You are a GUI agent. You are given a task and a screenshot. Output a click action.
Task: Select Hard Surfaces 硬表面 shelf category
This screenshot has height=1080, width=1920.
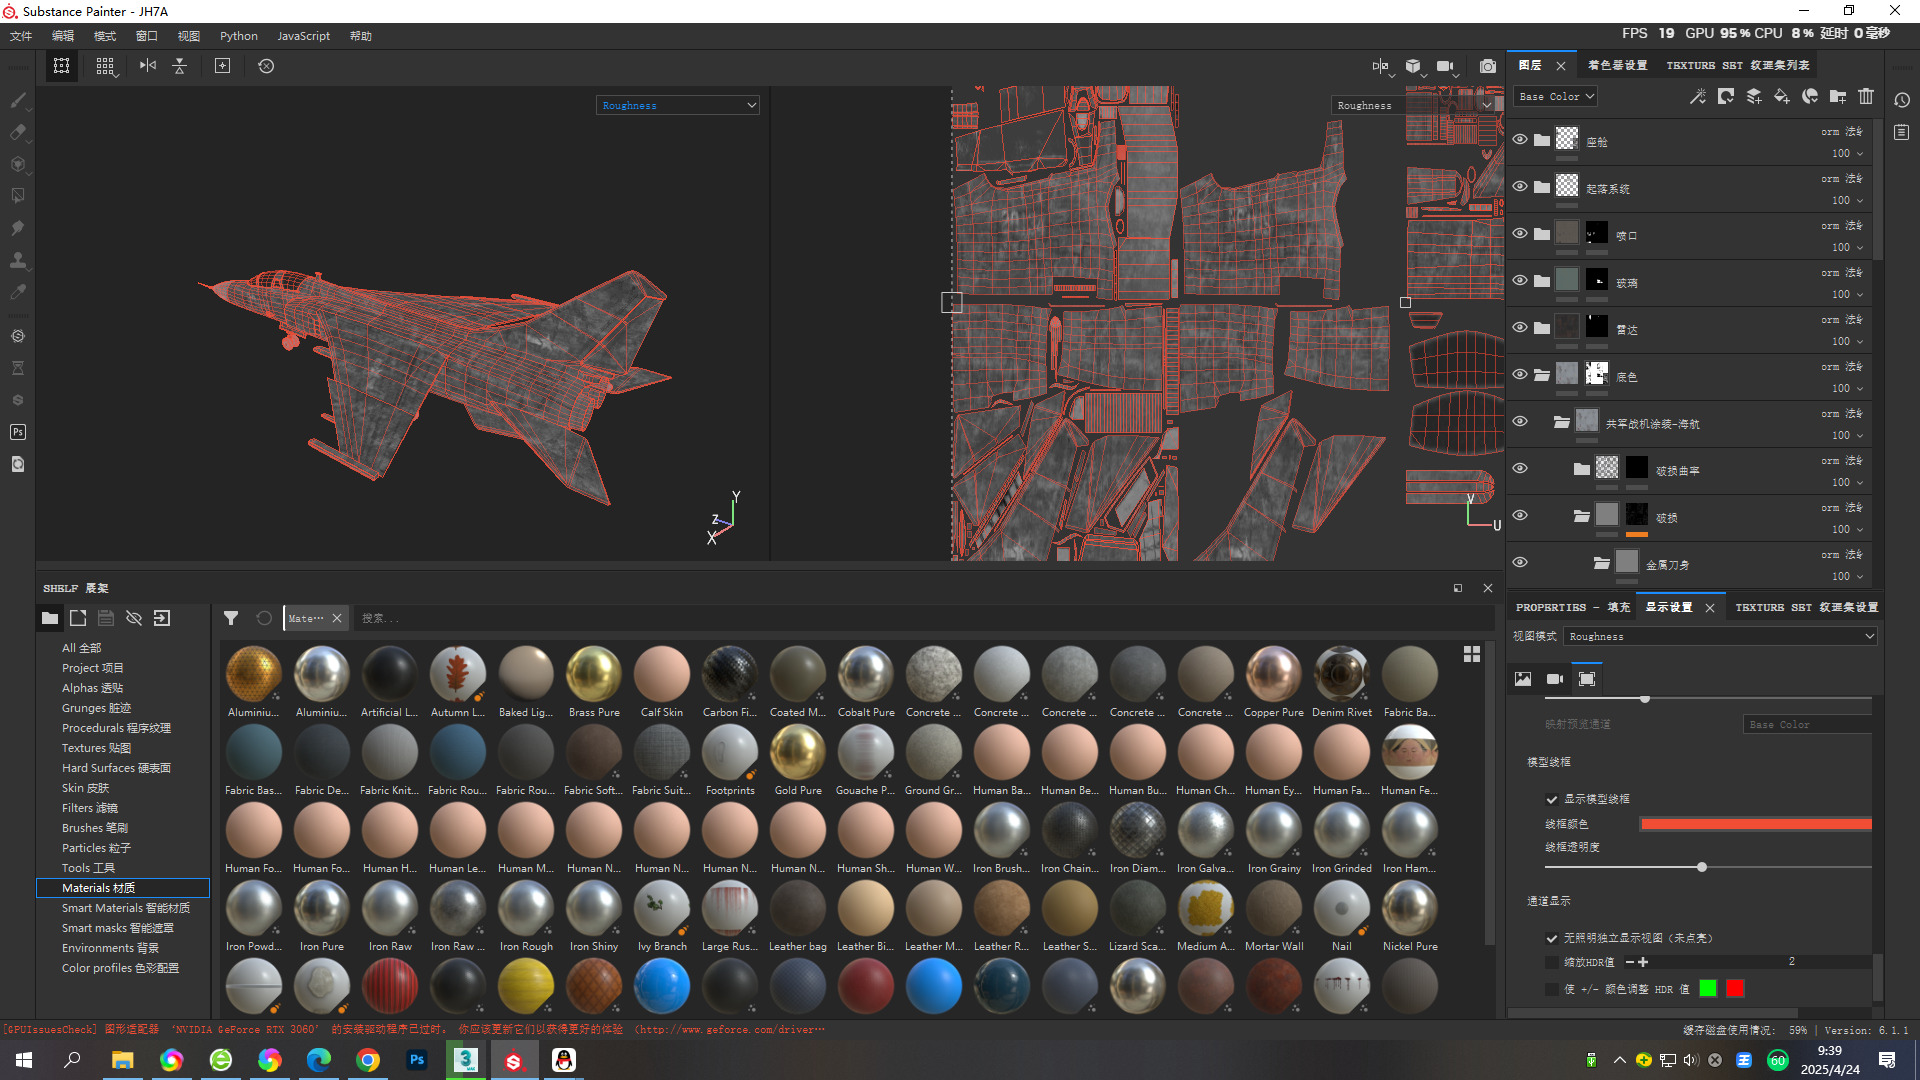point(116,768)
